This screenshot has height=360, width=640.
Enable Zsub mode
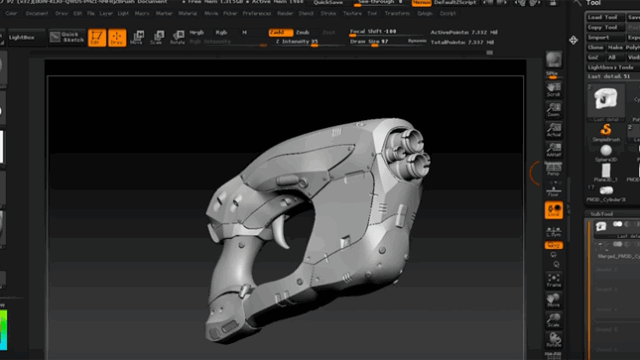pos(302,32)
